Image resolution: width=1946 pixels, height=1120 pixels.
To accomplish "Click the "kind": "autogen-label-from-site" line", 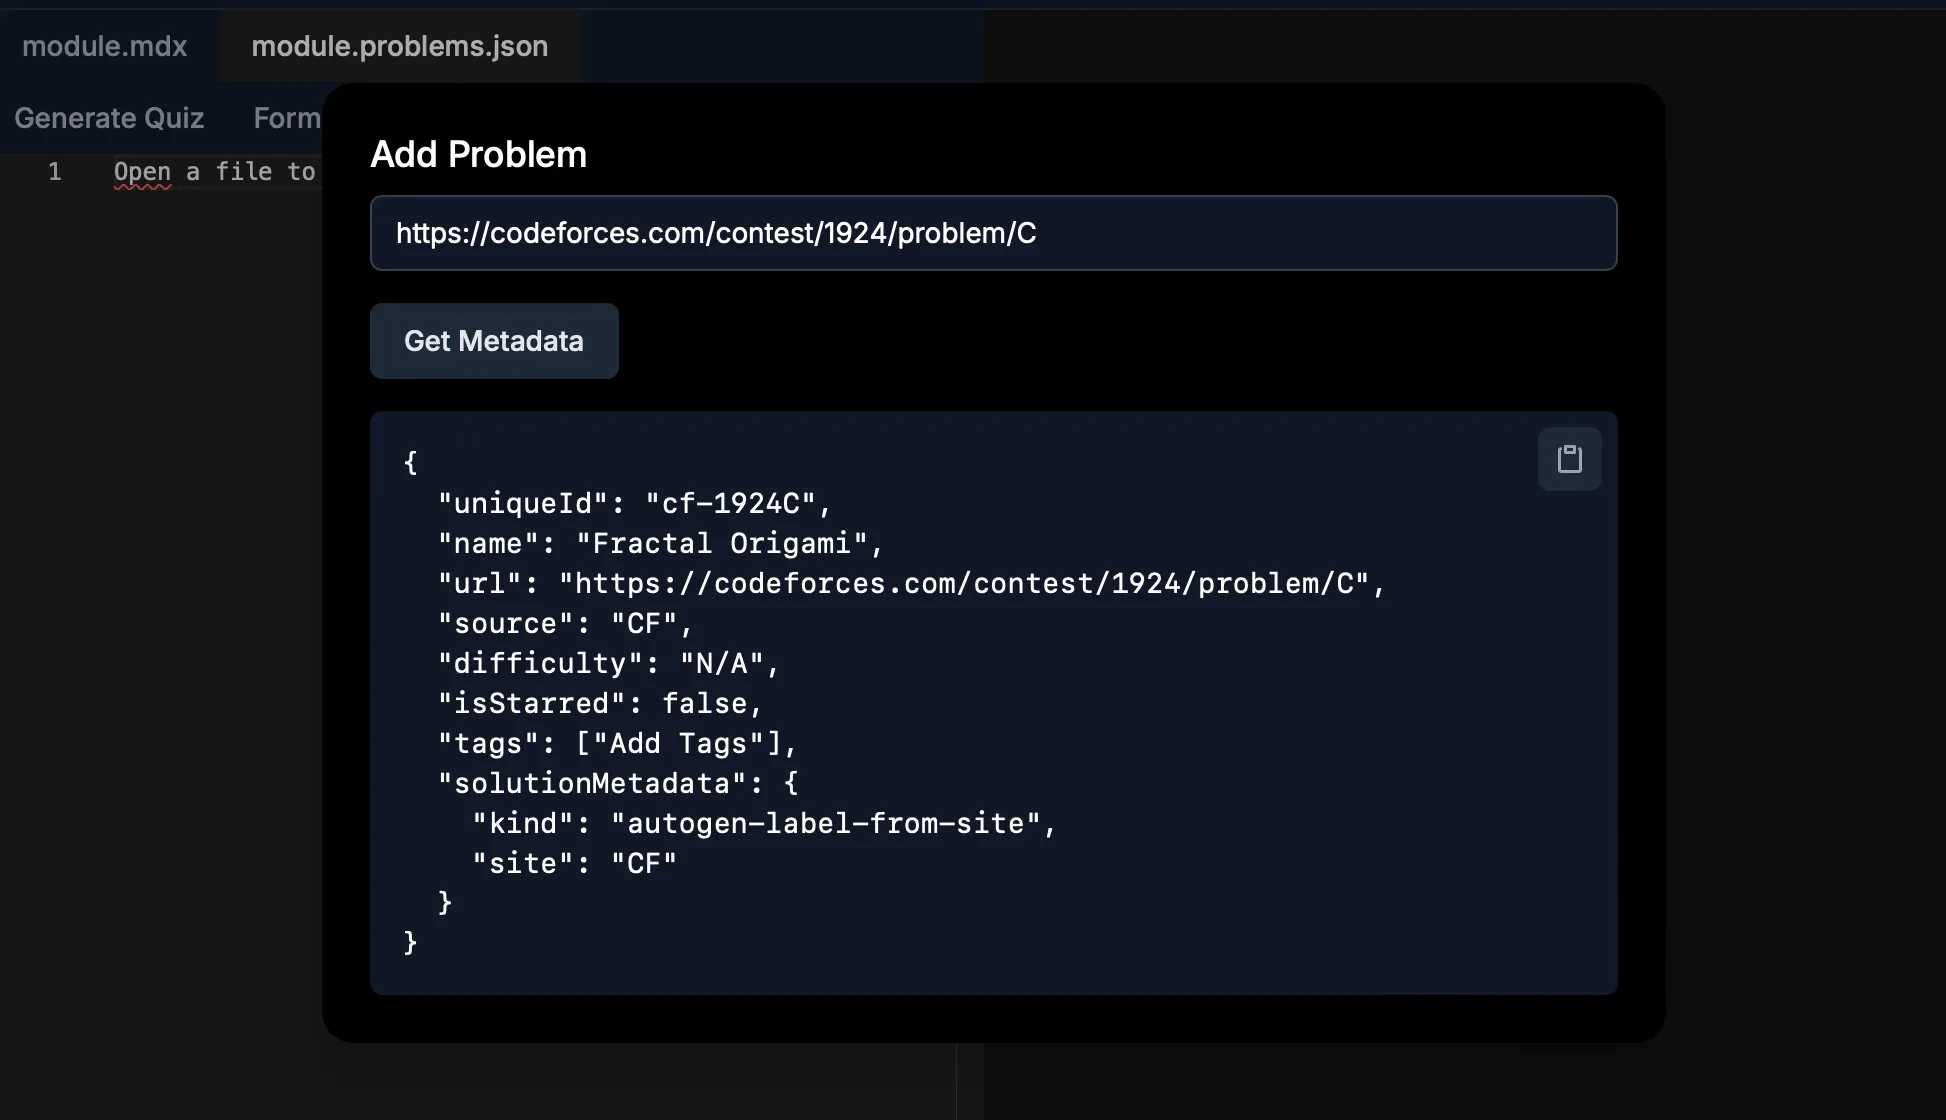I will coord(764,823).
